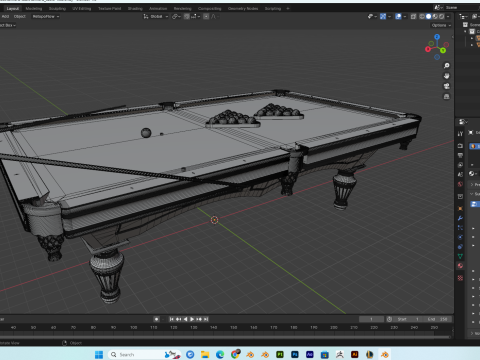The image size is (480, 360).
Task: Open the Render properties tab
Action: pyautogui.click(x=460, y=146)
